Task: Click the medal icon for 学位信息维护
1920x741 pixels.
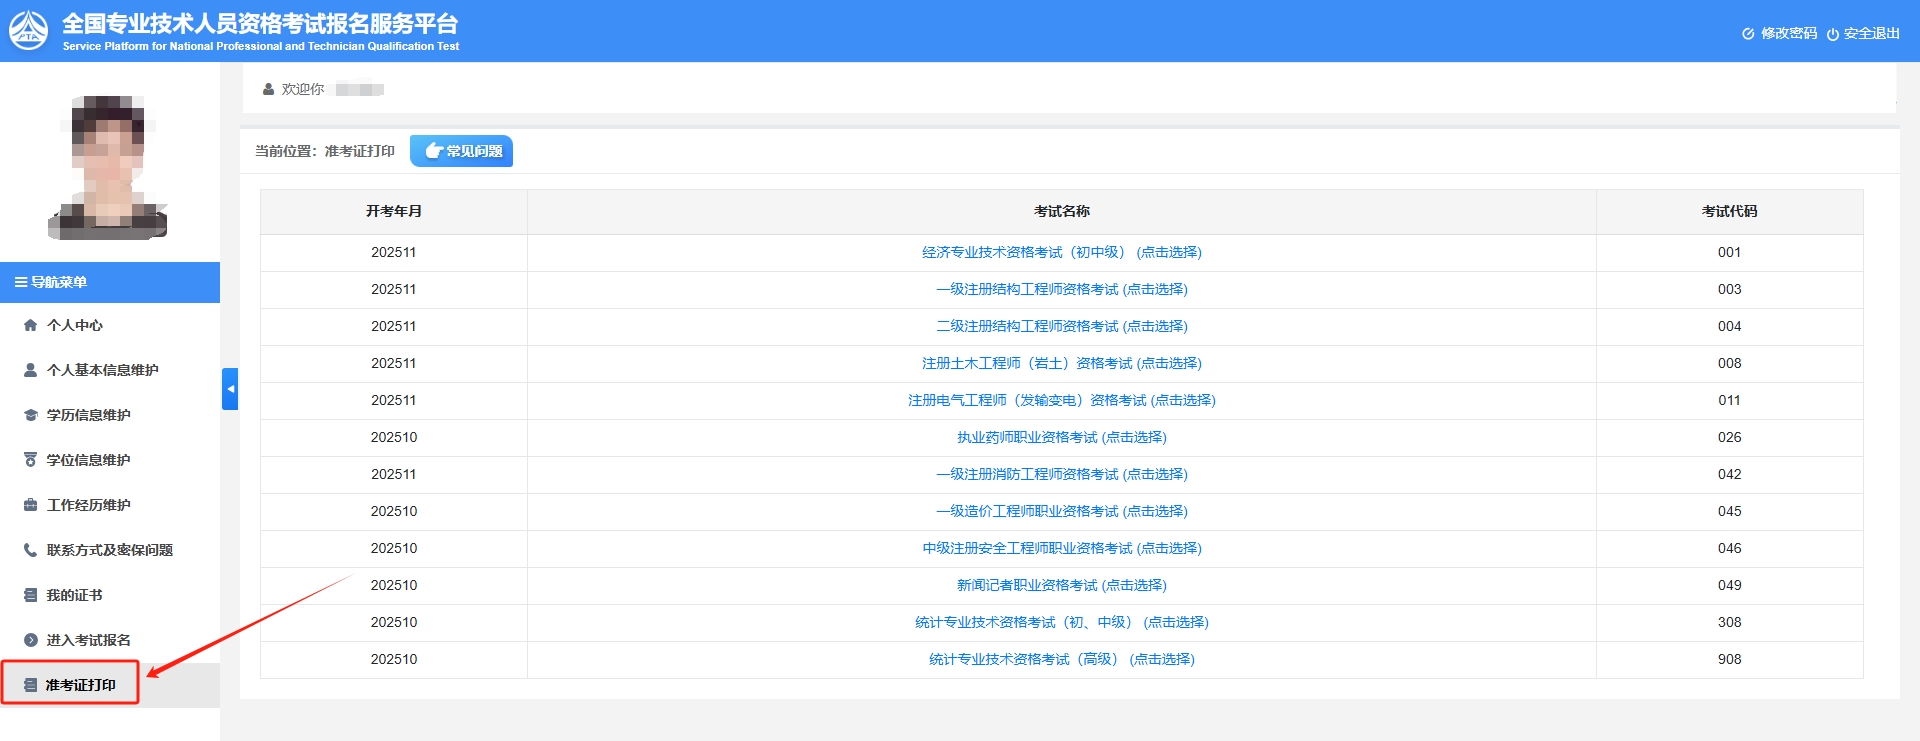Action: click(30, 460)
